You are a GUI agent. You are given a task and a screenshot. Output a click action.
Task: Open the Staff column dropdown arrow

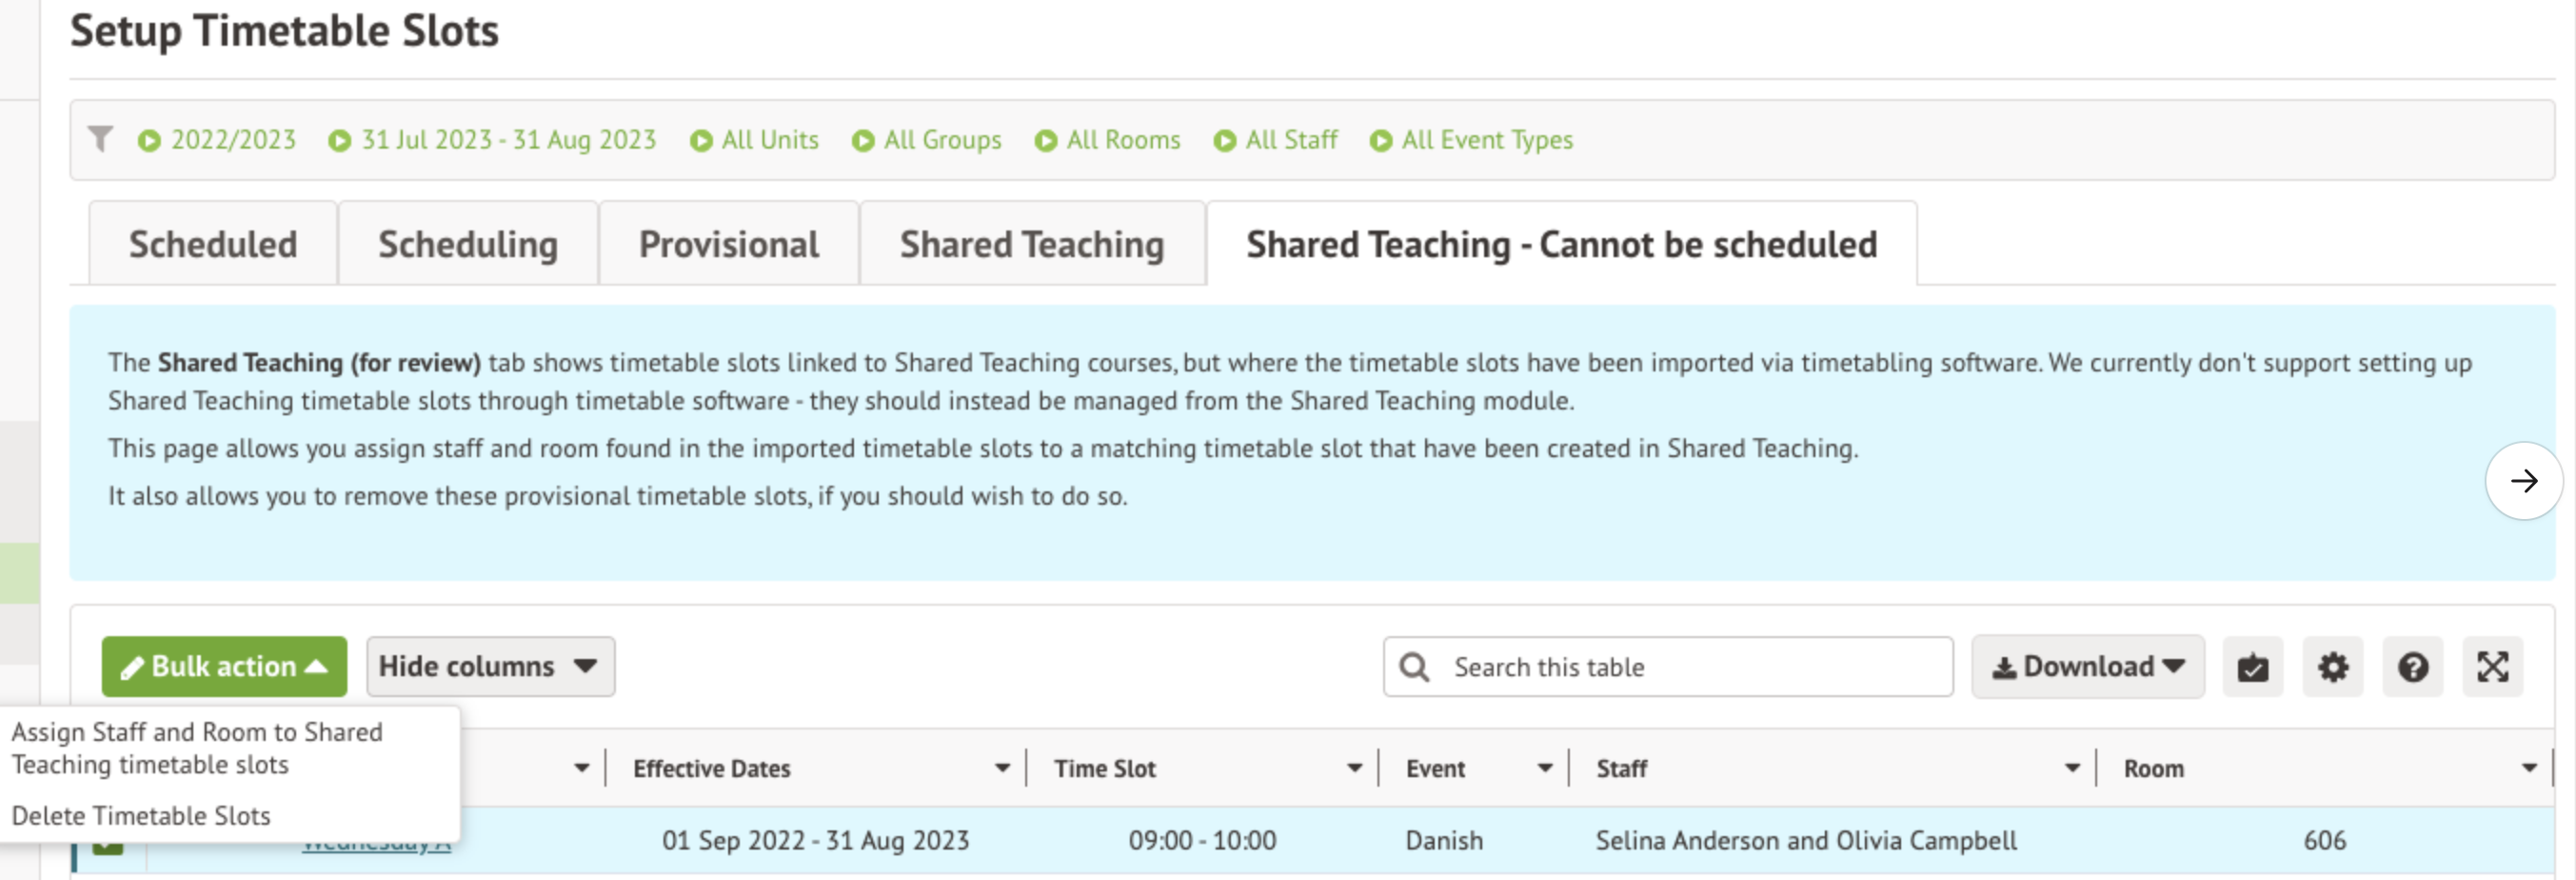point(2071,768)
